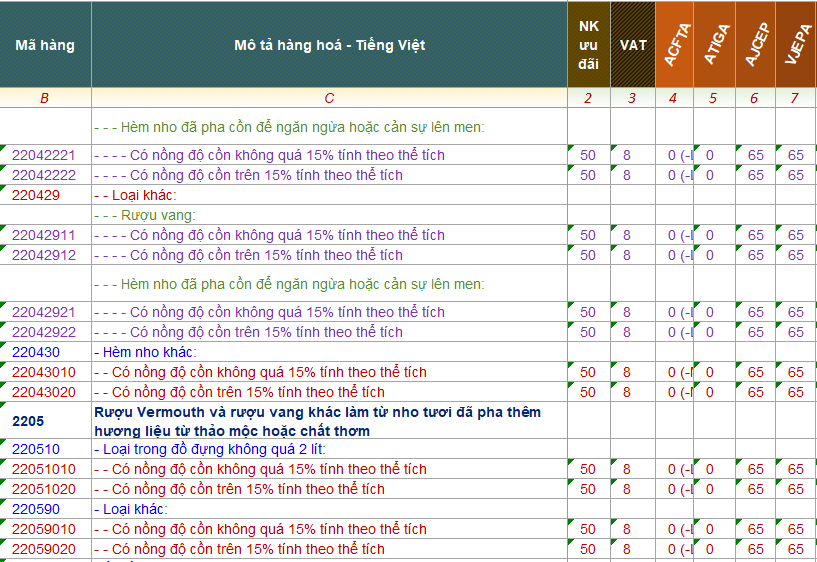Click code cell 22059020
Image resolution: width=817 pixels, height=562 pixels.
tap(44, 549)
